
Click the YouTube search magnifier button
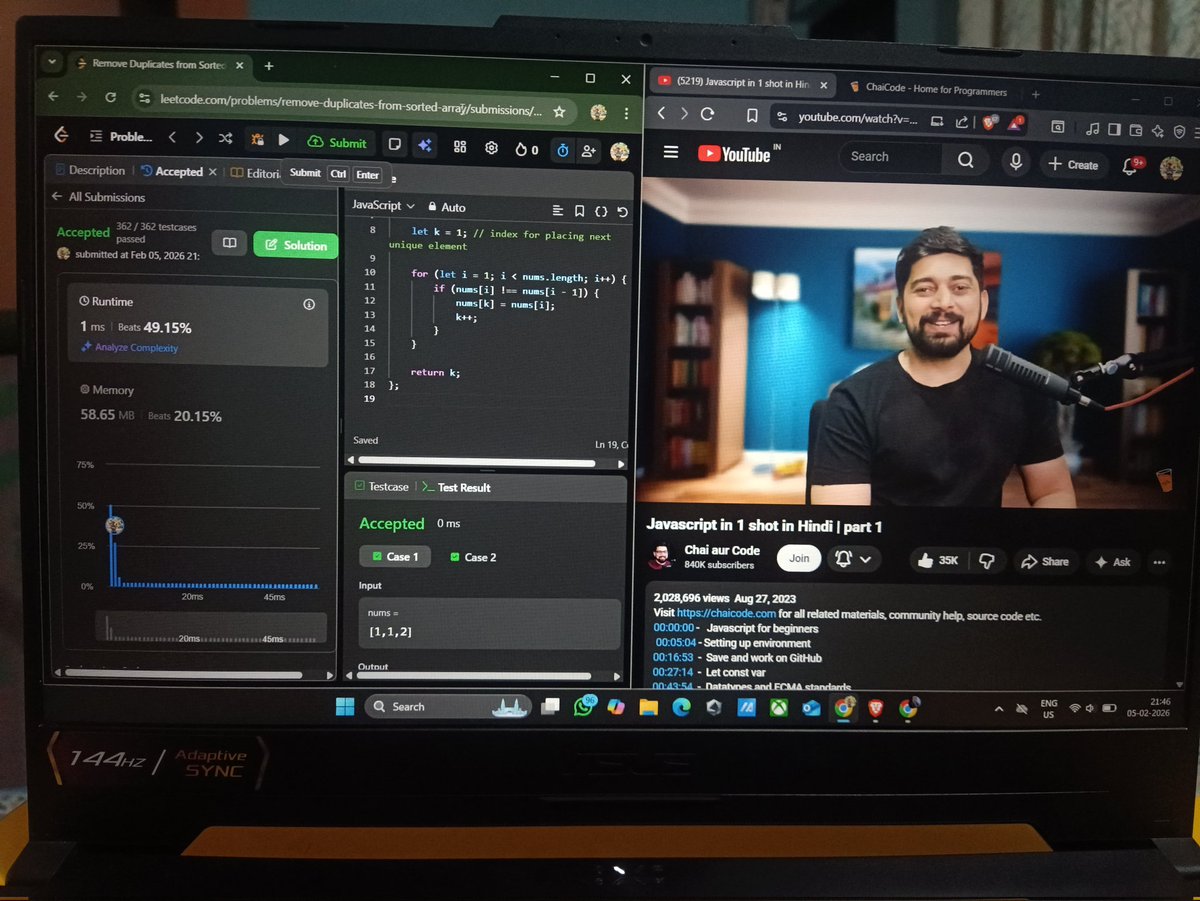[x=965, y=160]
